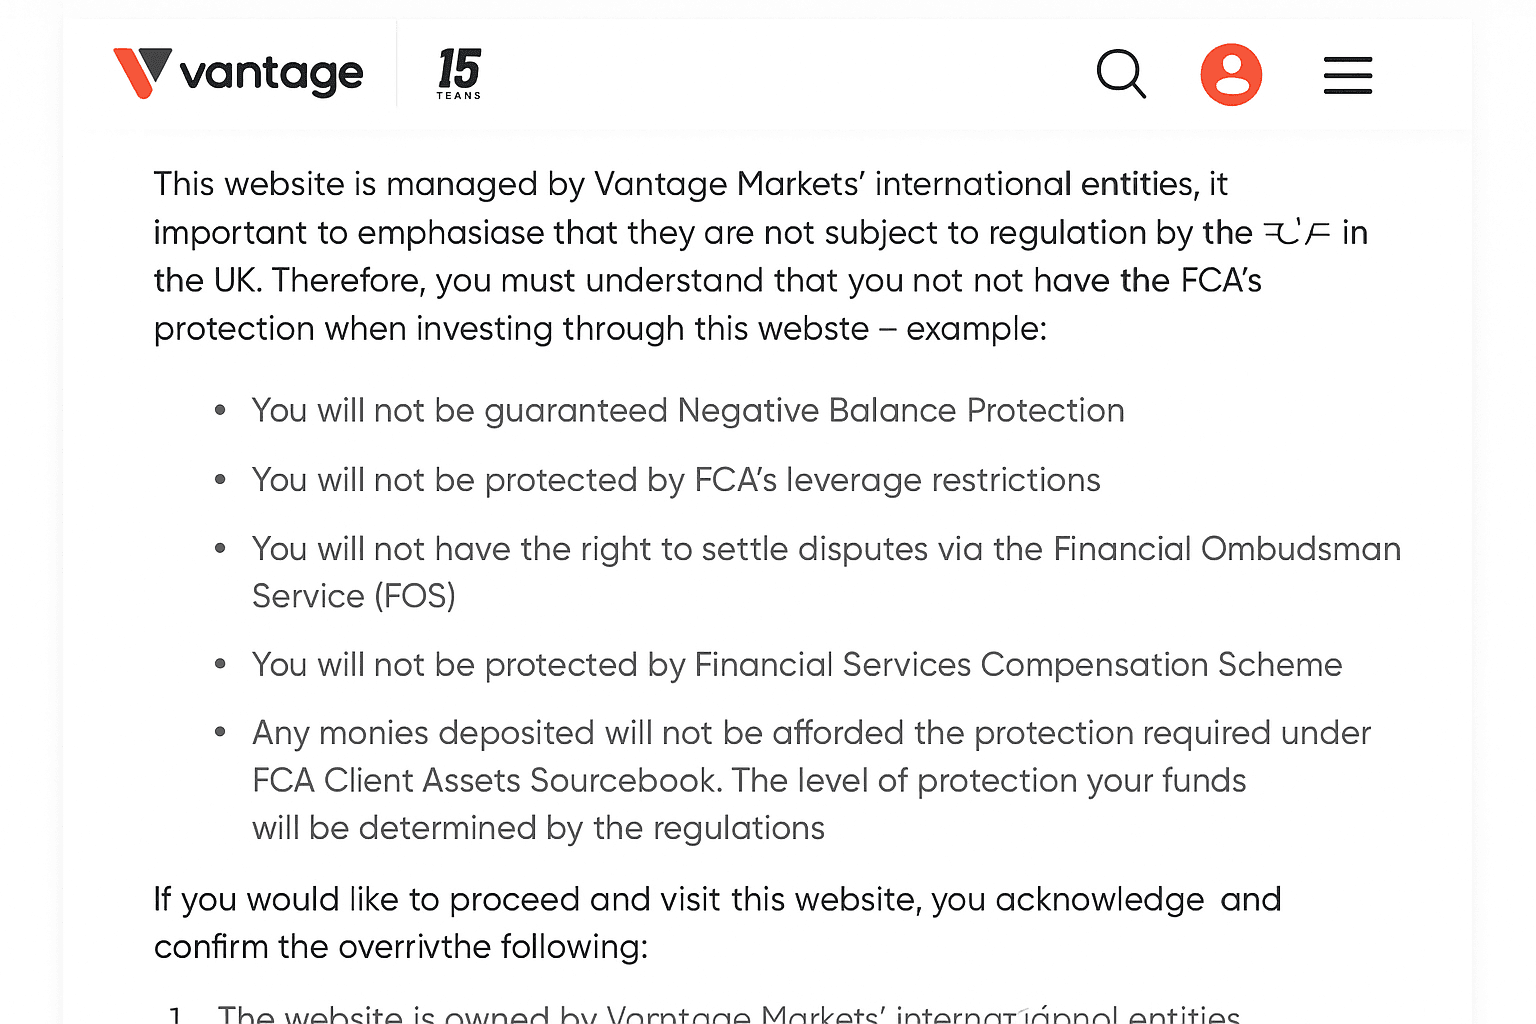Click the 15 Years anniversary badge
The width and height of the screenshot is (1536, 1024).
[x=459, y=74]
